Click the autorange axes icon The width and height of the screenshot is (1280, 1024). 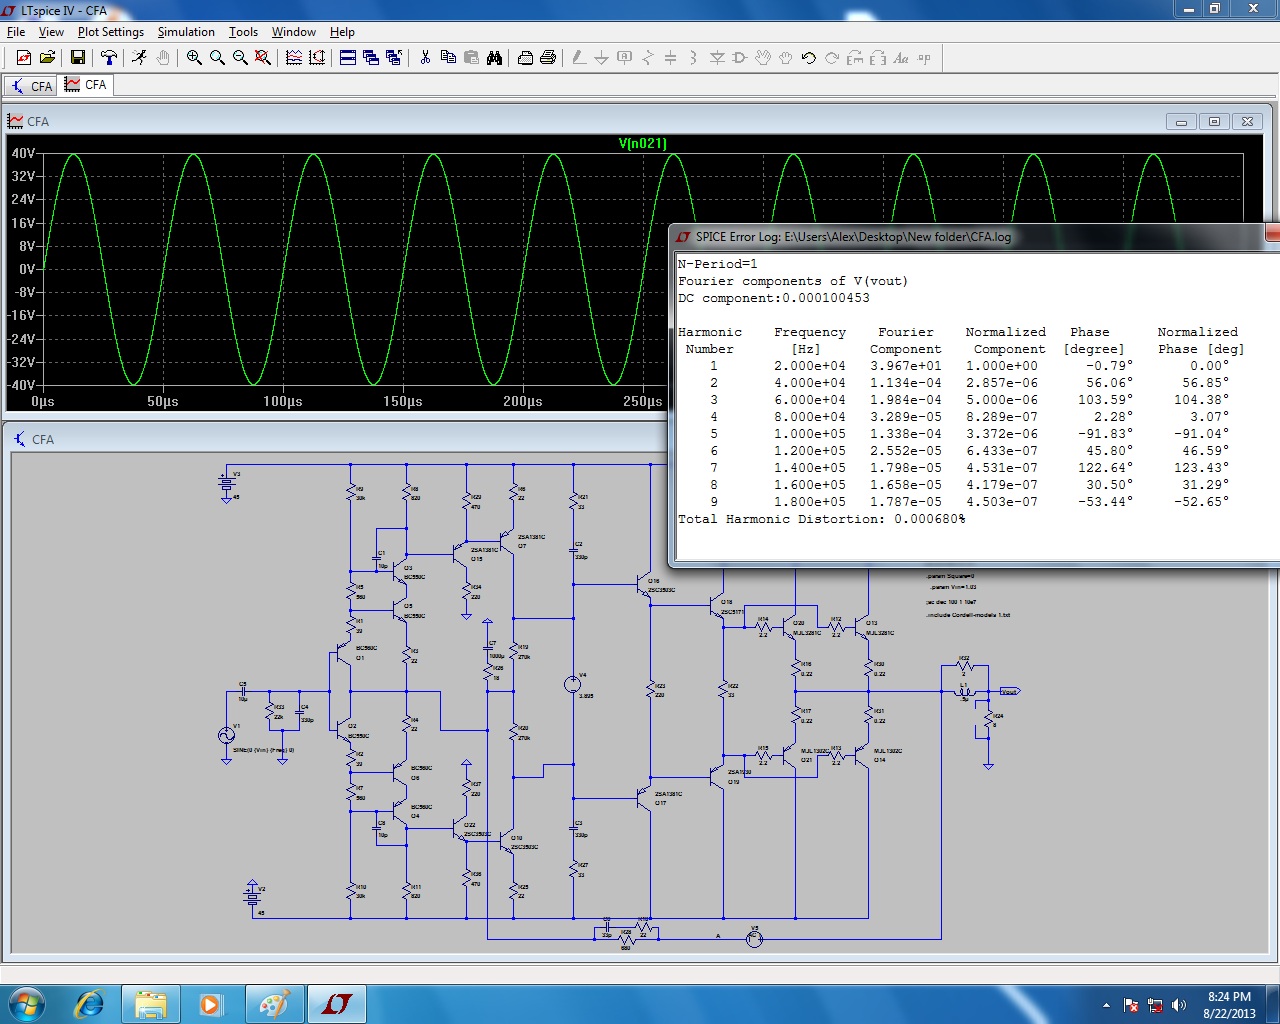coord(317,58)
